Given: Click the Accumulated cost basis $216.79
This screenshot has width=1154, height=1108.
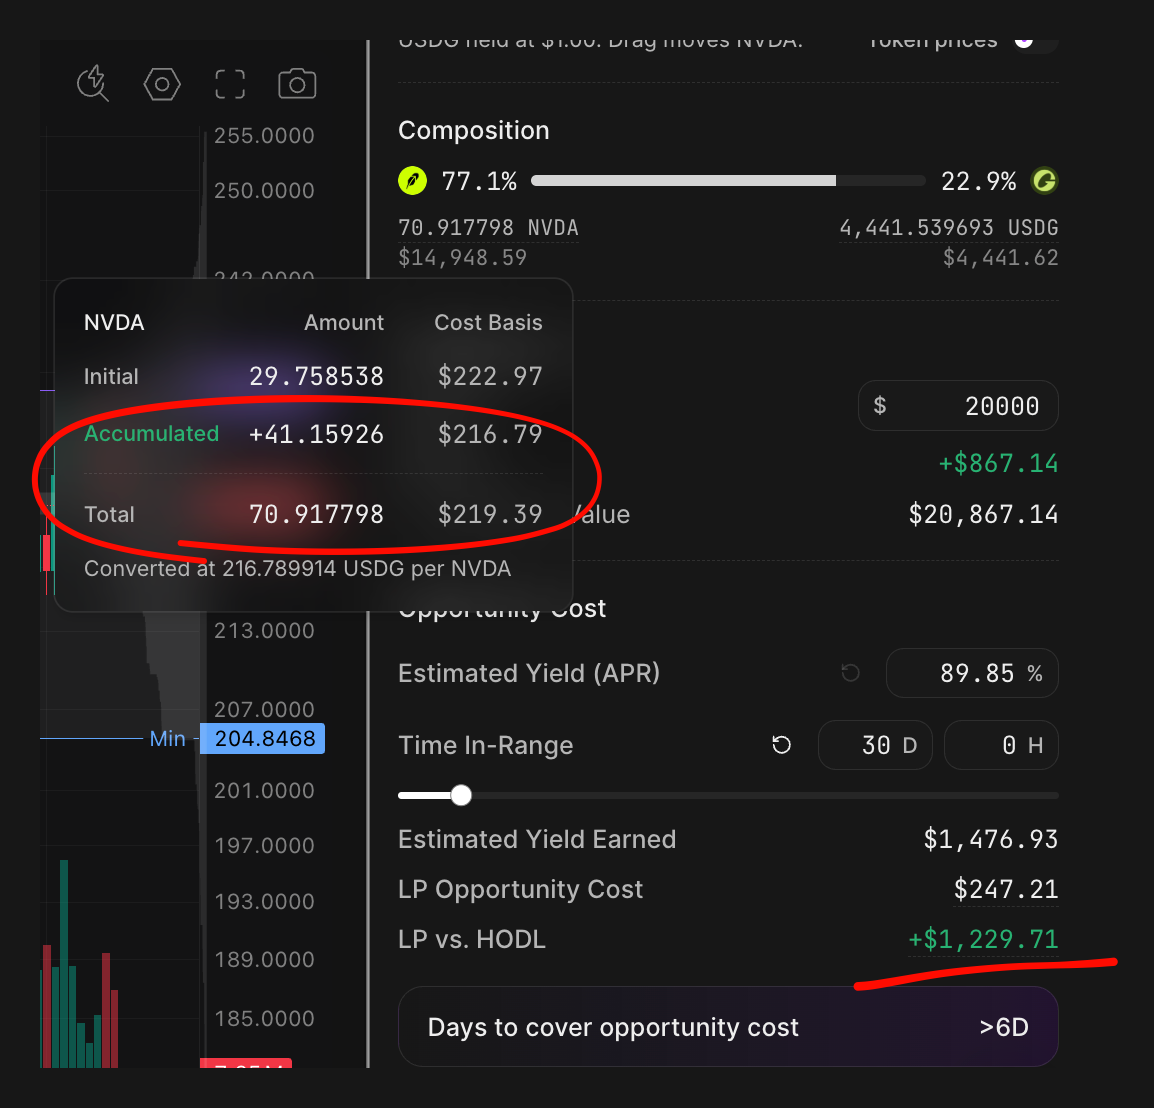Looking at the screenshot, I should click(x=490, y=434).
